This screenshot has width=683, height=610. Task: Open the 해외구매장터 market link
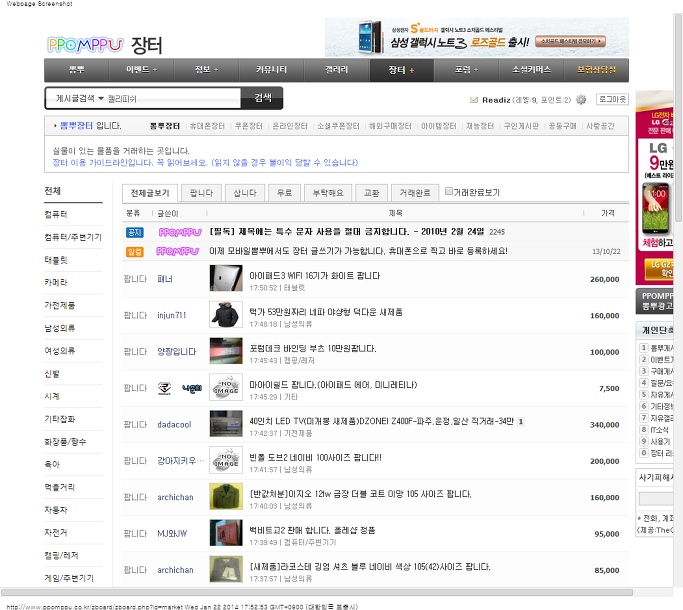(x=390, y=126)
